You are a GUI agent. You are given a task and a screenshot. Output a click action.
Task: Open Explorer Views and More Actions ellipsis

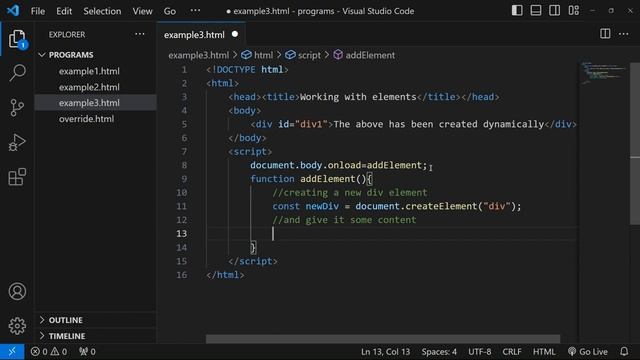140,34
